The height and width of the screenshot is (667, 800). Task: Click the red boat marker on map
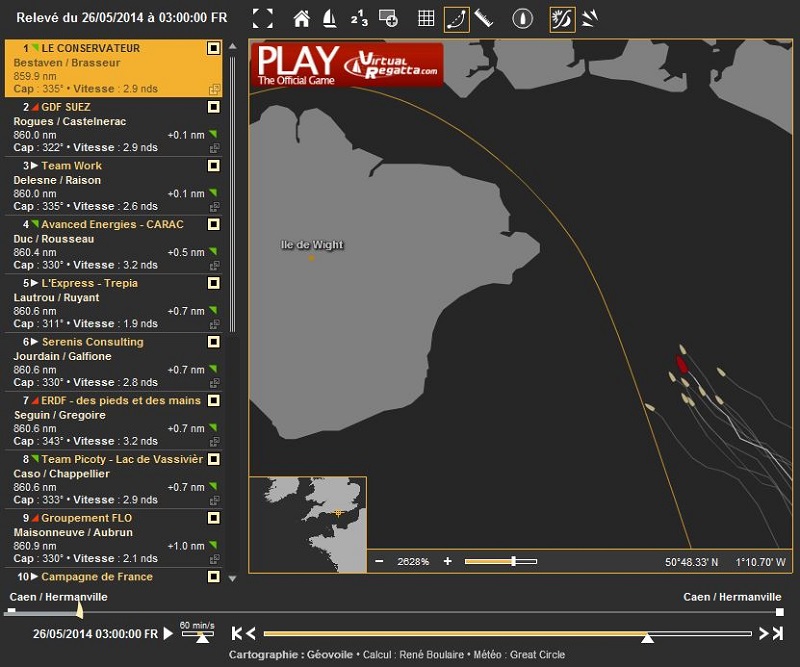682,364
